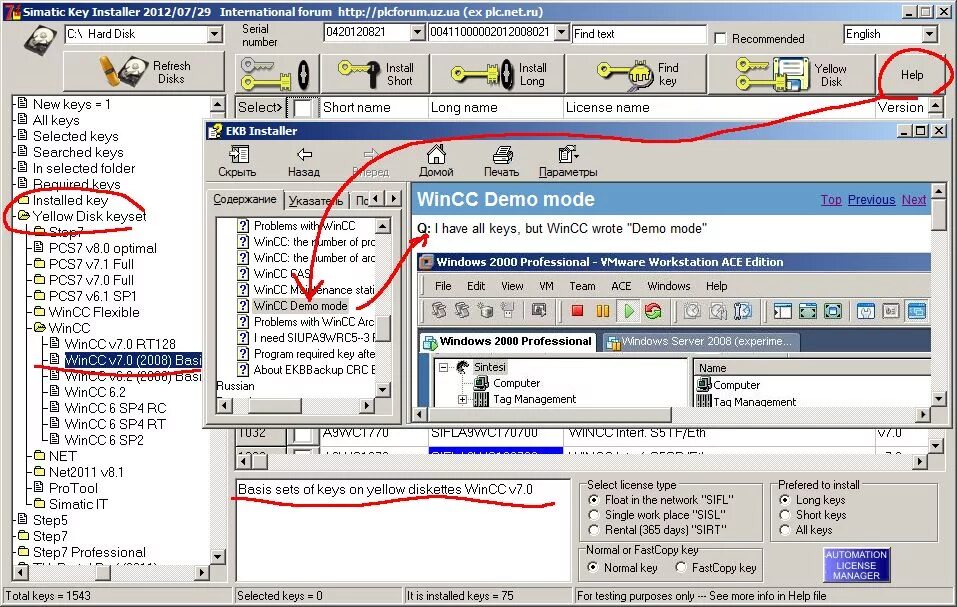The height and width of the screenshot is (607, 957).
Task: Select Rental (365 days) SIRT
Action: (x=594, y=530)
